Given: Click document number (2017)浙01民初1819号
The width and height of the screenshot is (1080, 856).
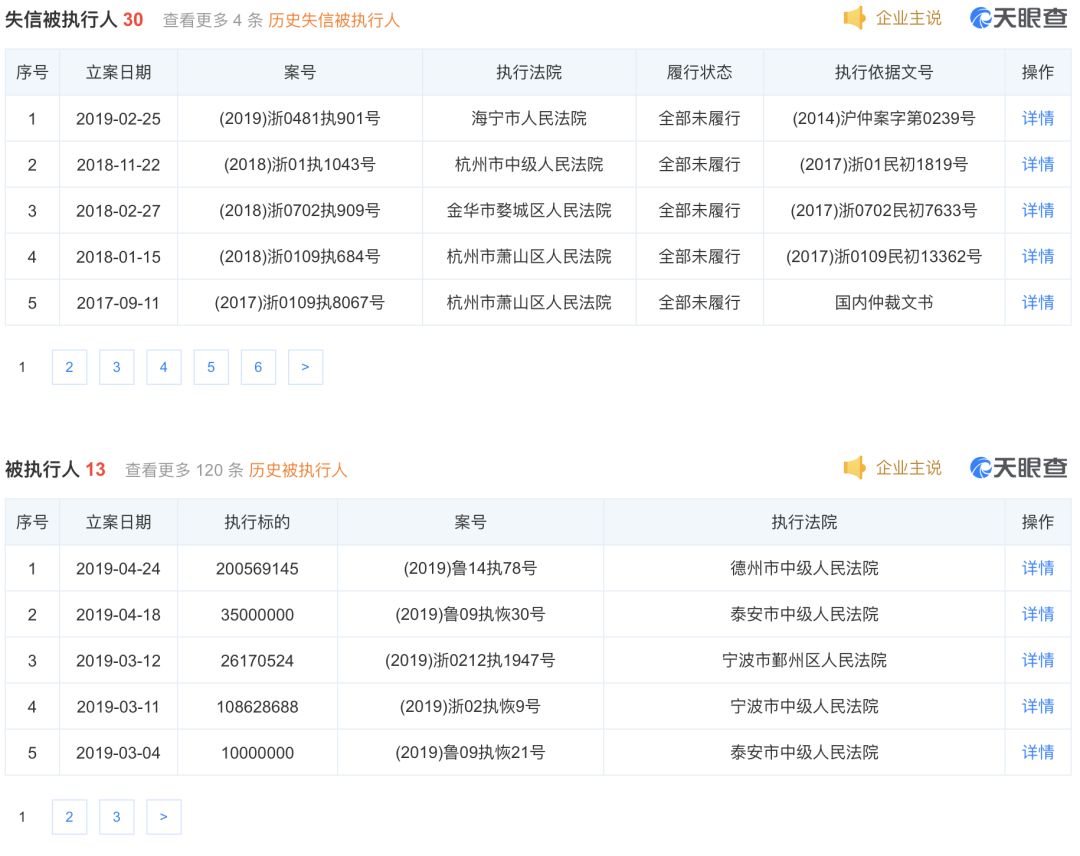Looking at the screenshot, I should (x=884, y=165).
